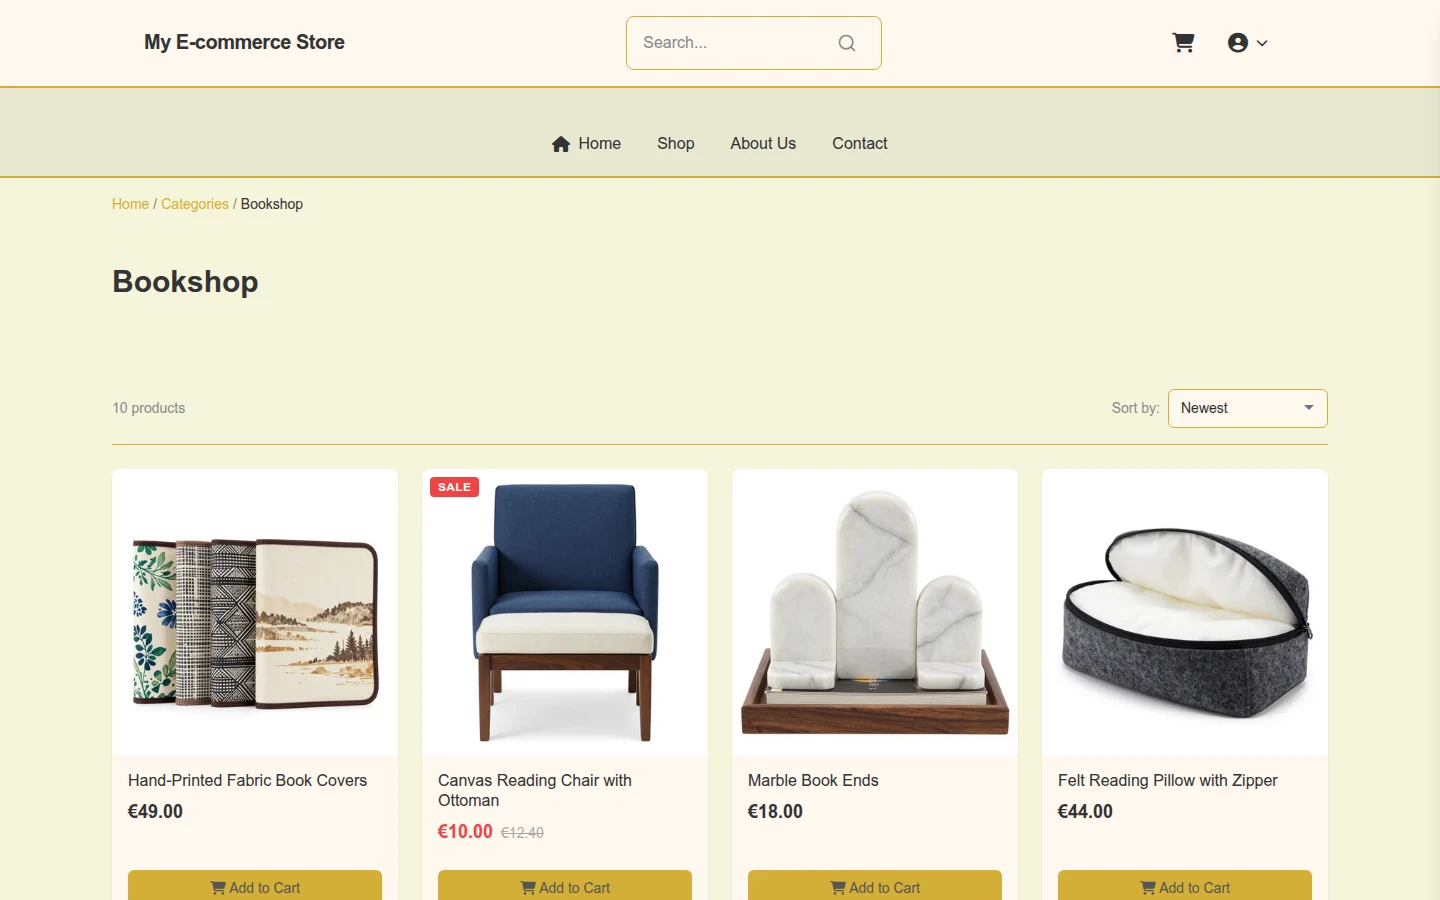
Task: Click cart icon on Felt Reading Pillow button
Action: (1148, 887)
